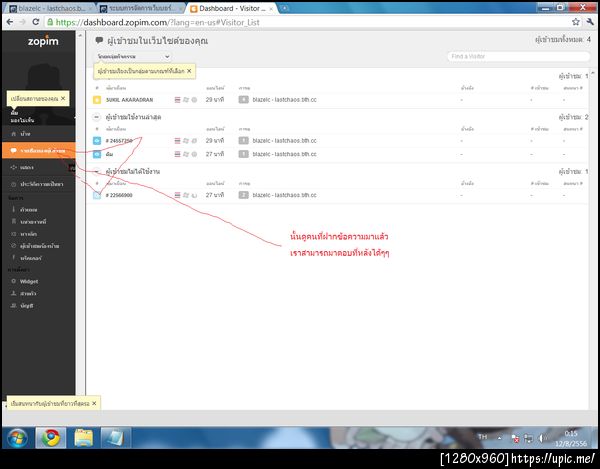The width and height of the screenshot is (600, 469).
Task: Close the yellow tooltip under the group dropdown
Action: 189,71
